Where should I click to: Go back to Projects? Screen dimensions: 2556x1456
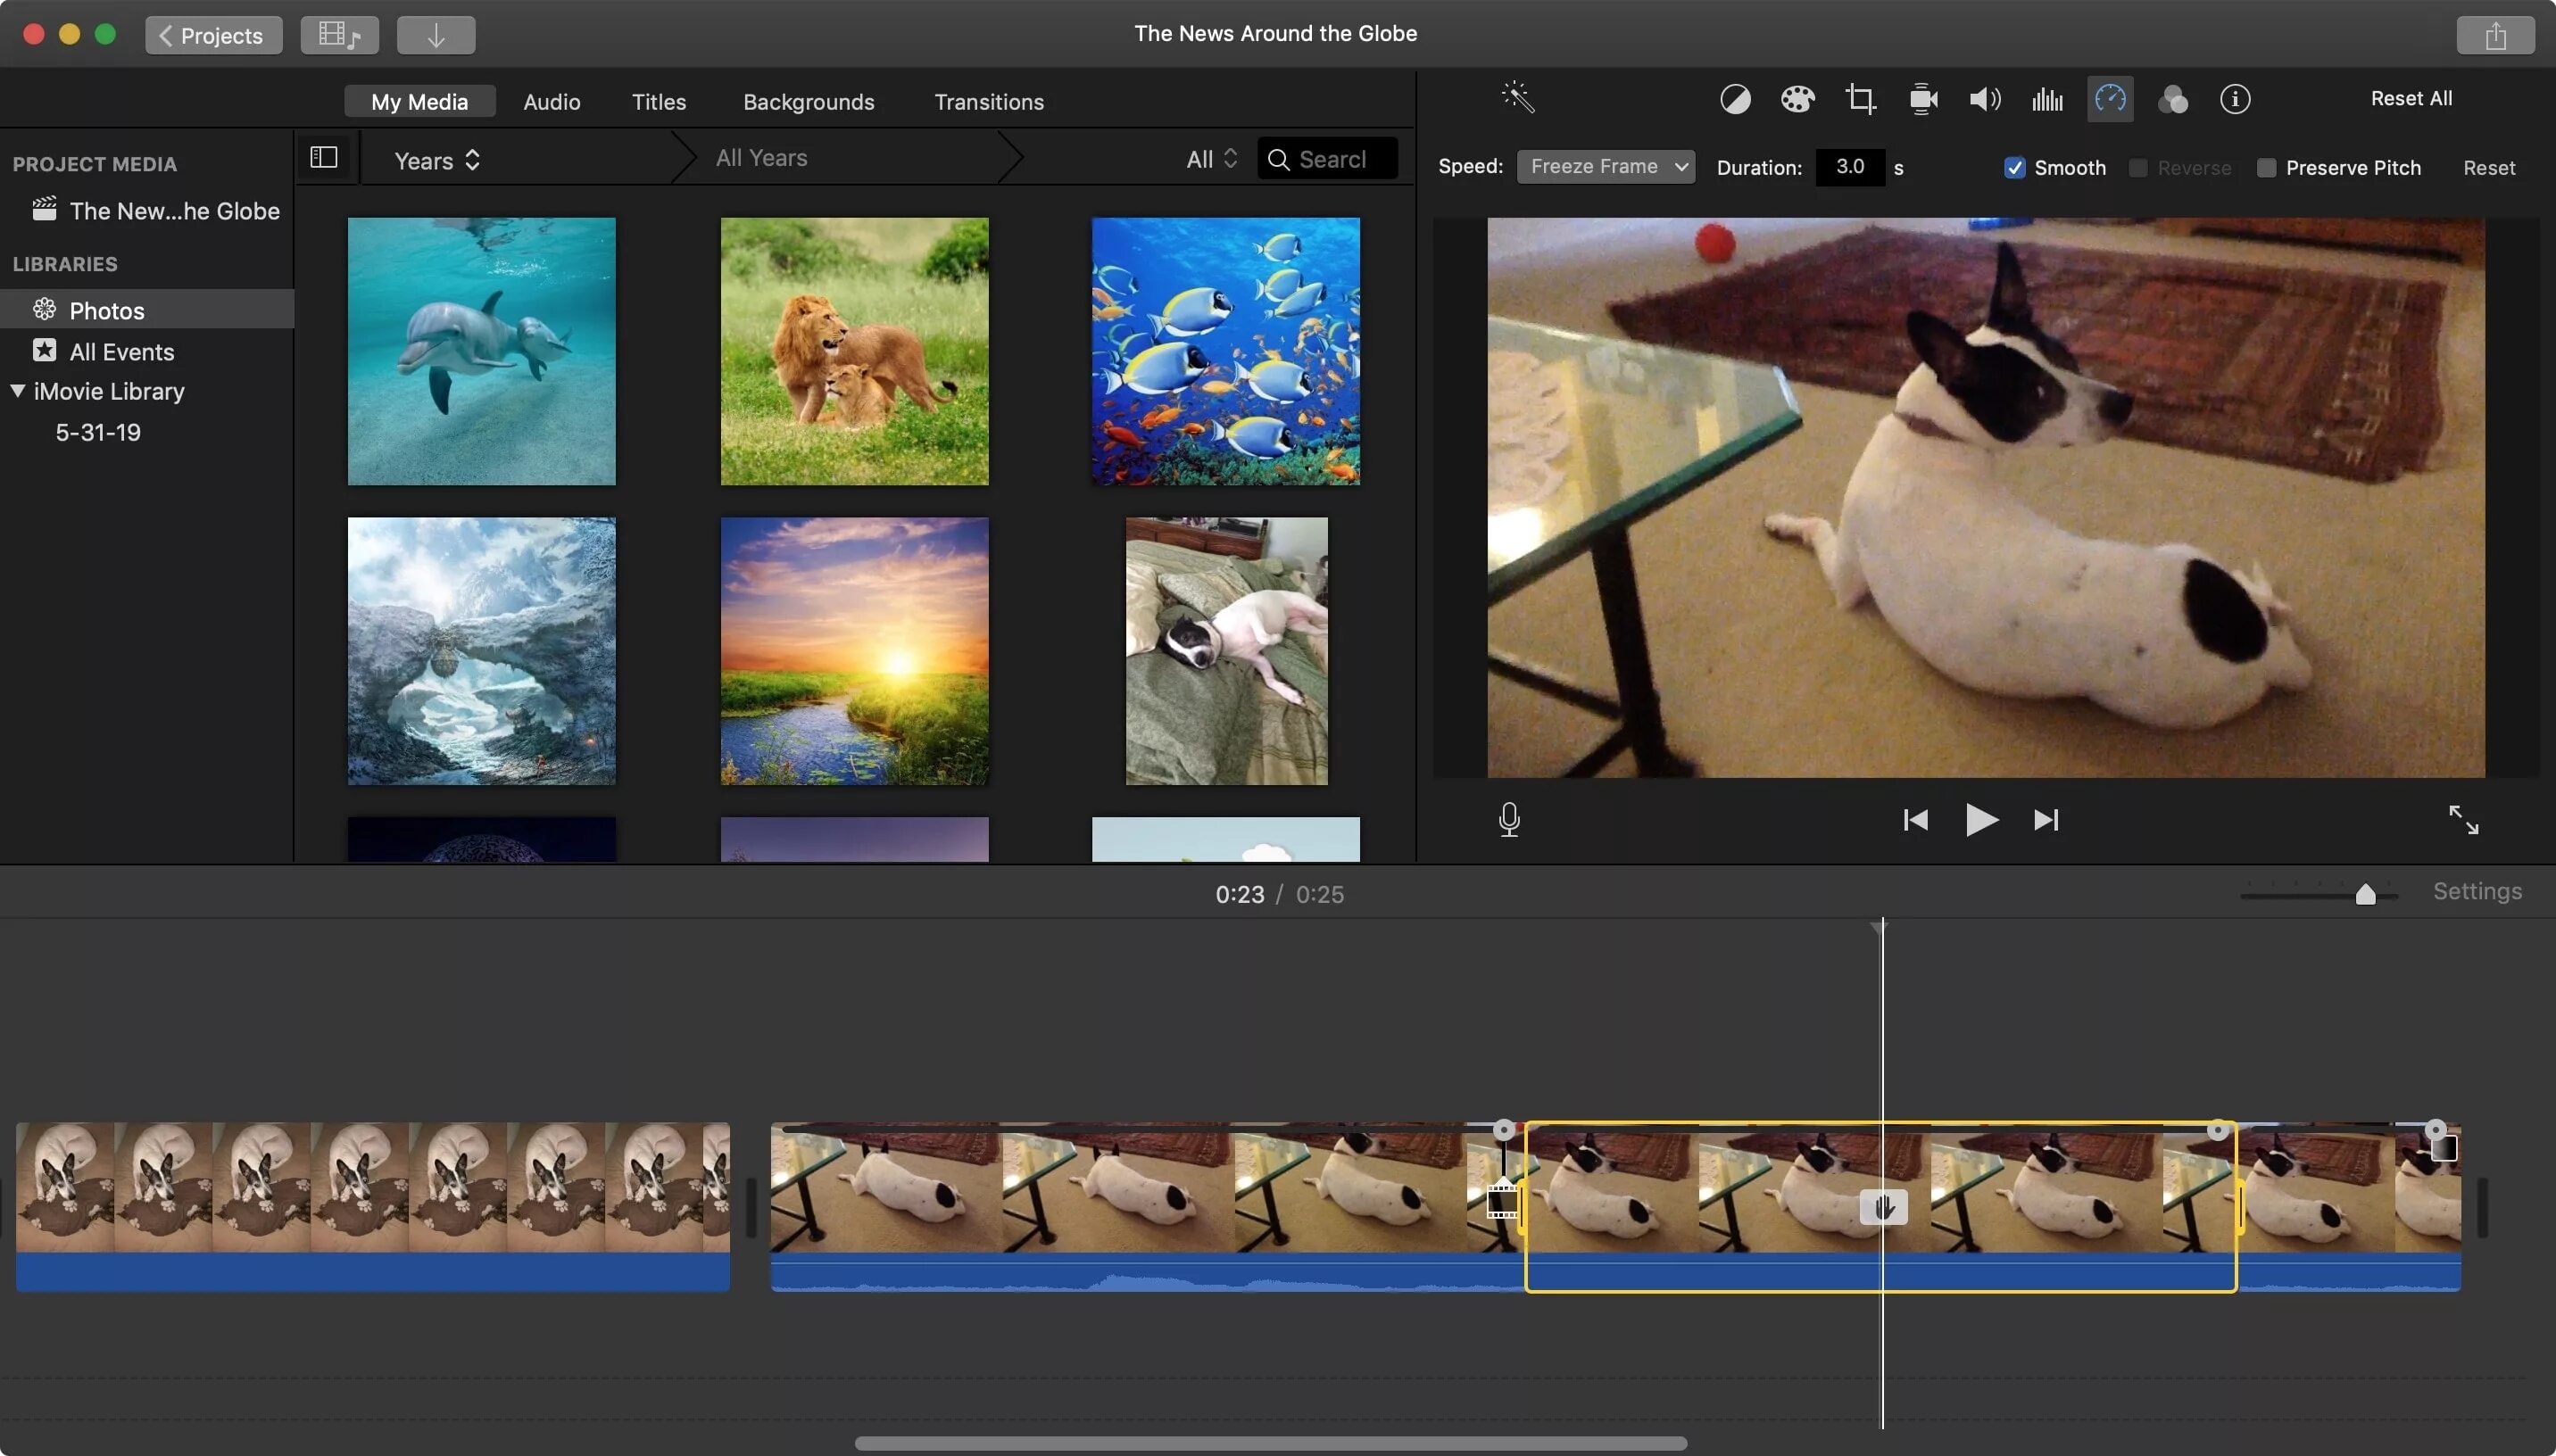coord(213,35)
